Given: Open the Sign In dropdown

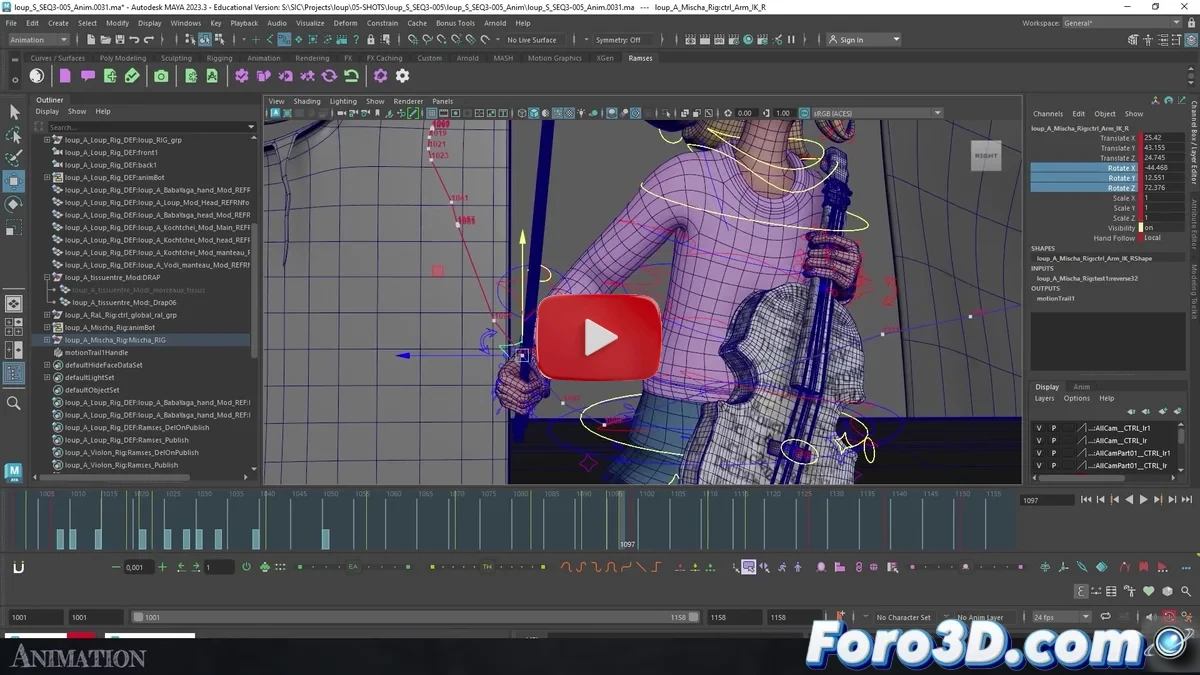Looking at the screenshot, I should [x=864, y=40].
